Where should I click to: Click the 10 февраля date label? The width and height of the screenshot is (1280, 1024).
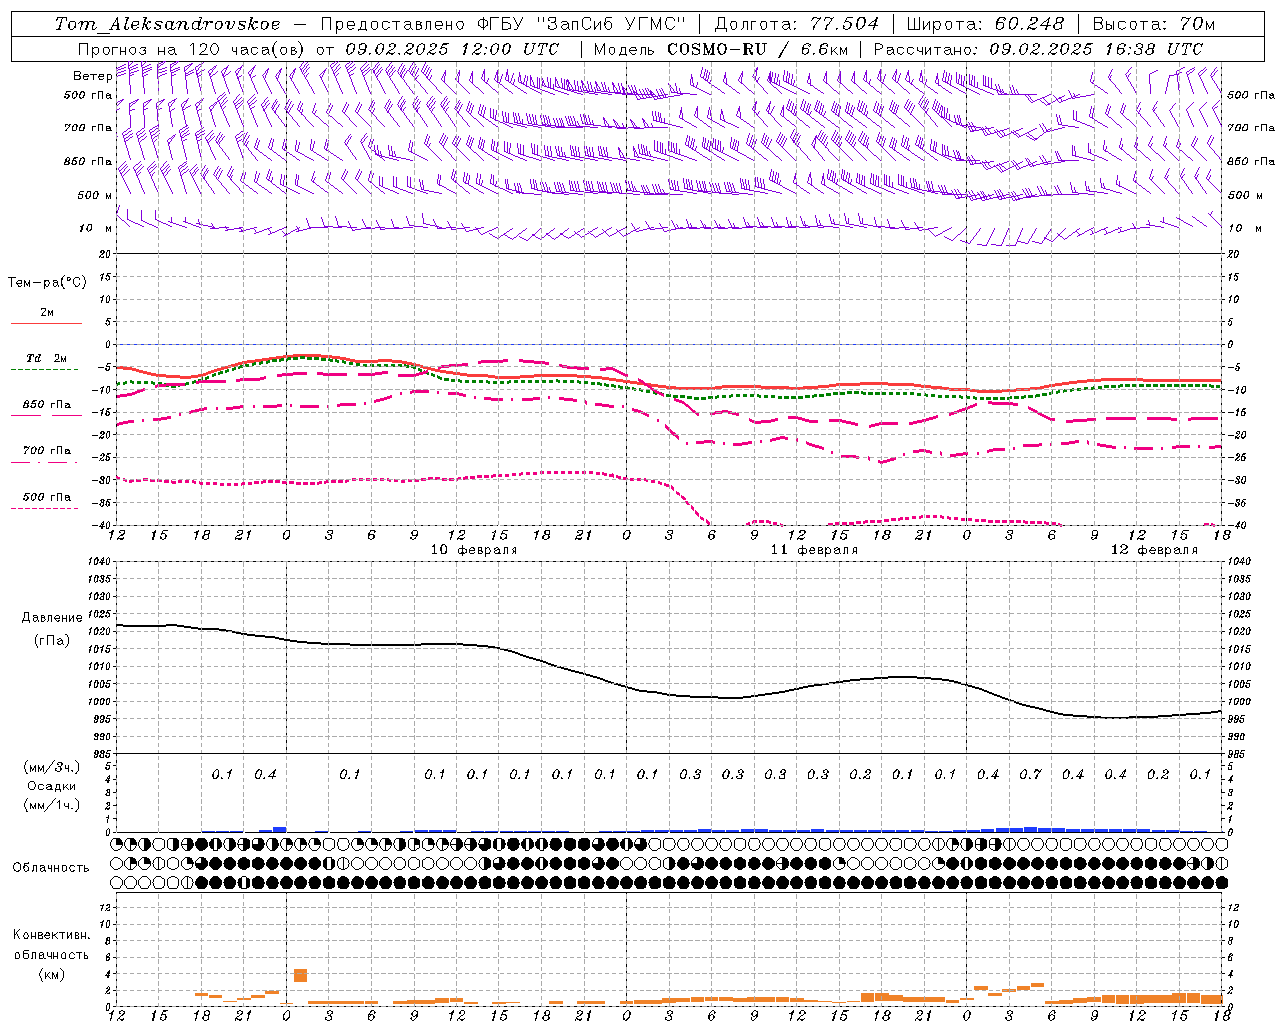click(x=474, y=550)
